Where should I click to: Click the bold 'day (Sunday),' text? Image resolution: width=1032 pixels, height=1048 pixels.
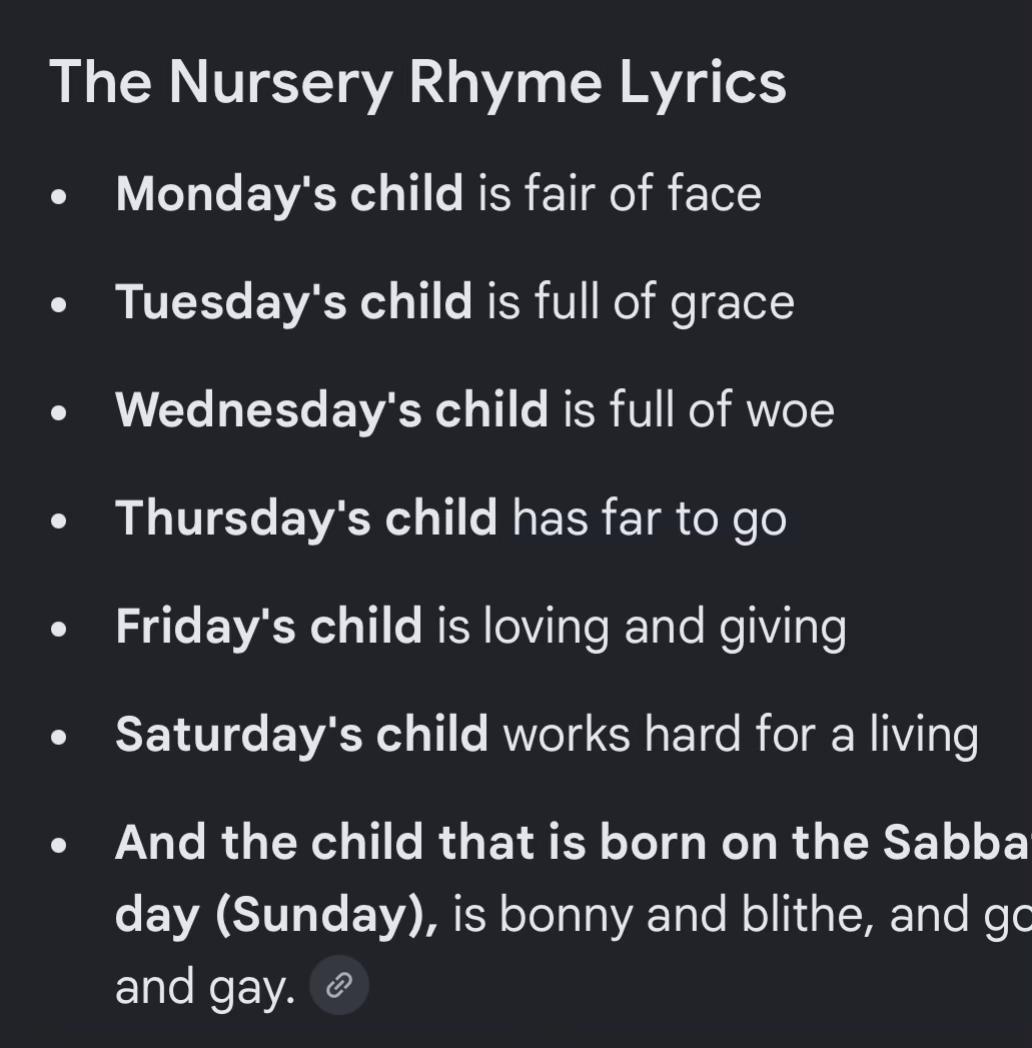click(276, 916)
